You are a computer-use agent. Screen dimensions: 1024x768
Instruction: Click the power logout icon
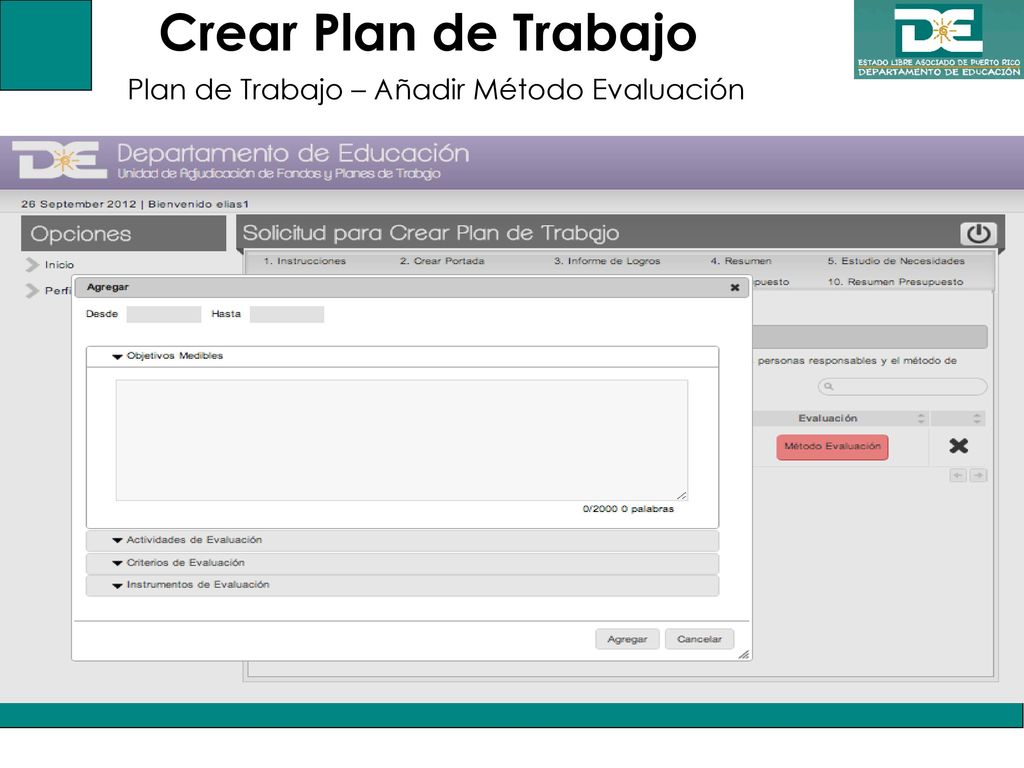point(978,234)
